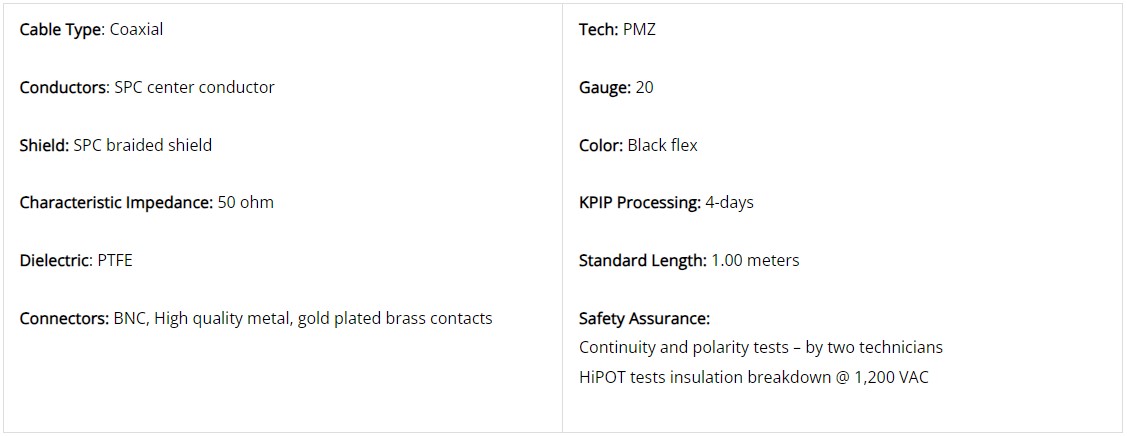Click the PTFE value text
Image resolution: width=1127 pixels, height=436 pixels.
coord(115,260)
